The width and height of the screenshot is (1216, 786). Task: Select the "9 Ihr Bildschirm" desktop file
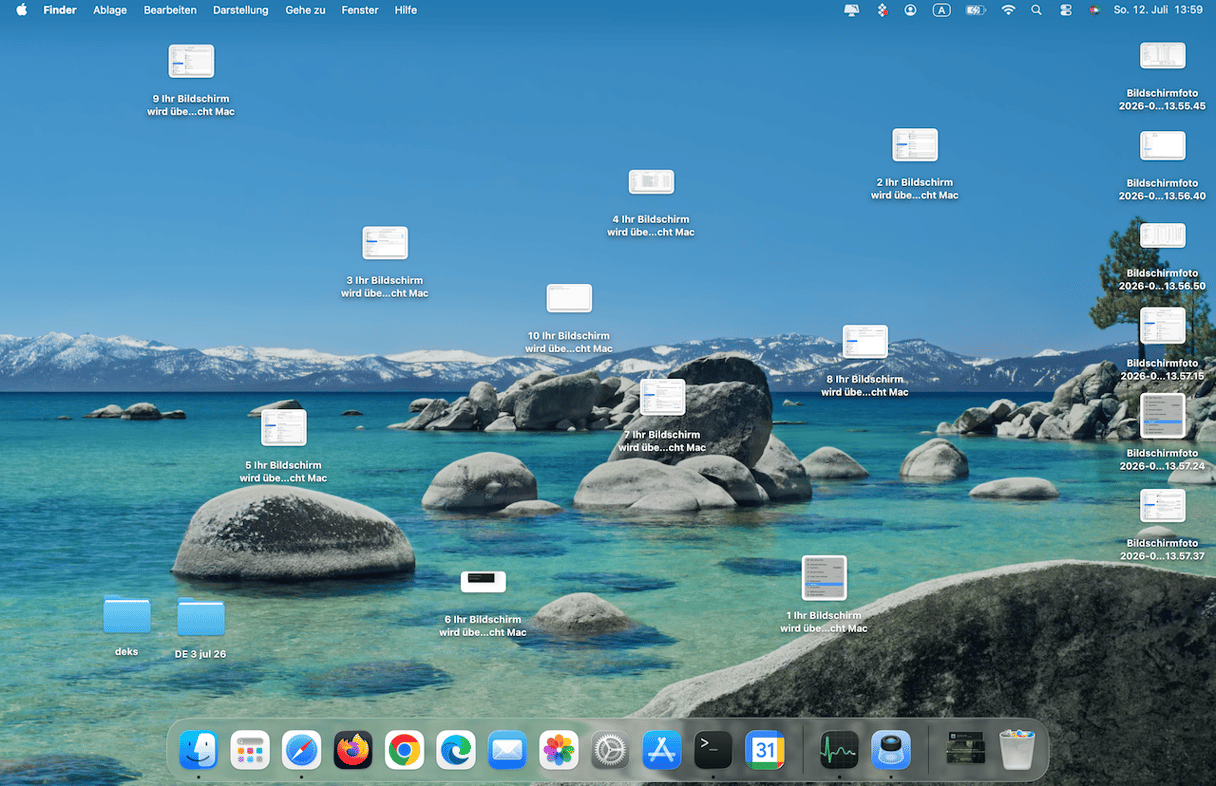[x=191, y=80]
